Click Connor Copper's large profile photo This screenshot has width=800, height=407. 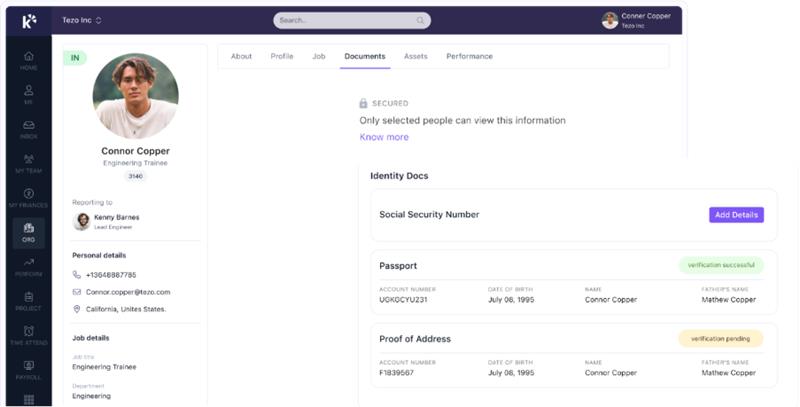pyautogui.click(x=136, y=96)
